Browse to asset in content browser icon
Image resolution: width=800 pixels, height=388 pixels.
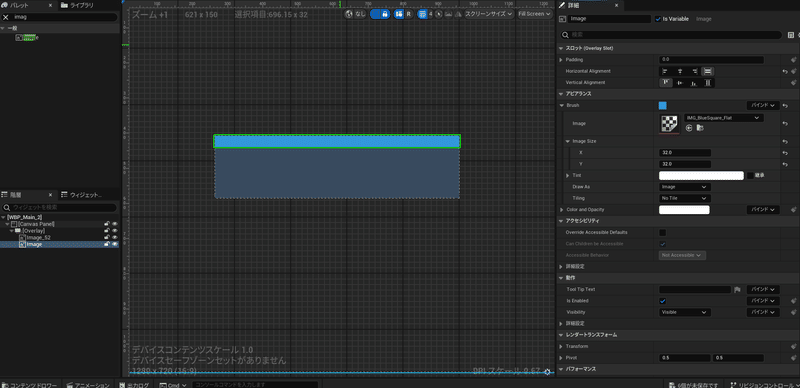(700, 128)
